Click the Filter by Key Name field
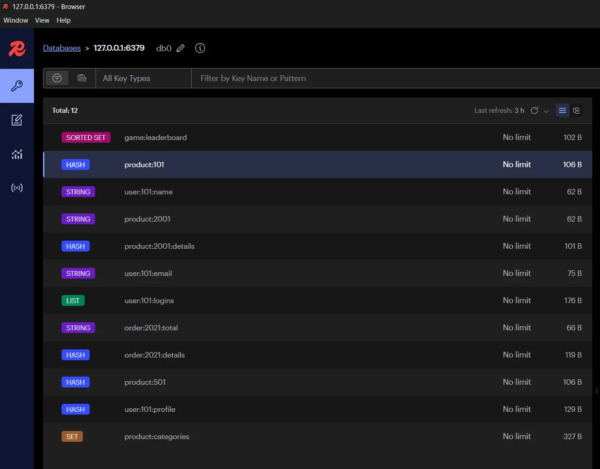600x469 pixels. pyautogui.click(x=390, y=78)
